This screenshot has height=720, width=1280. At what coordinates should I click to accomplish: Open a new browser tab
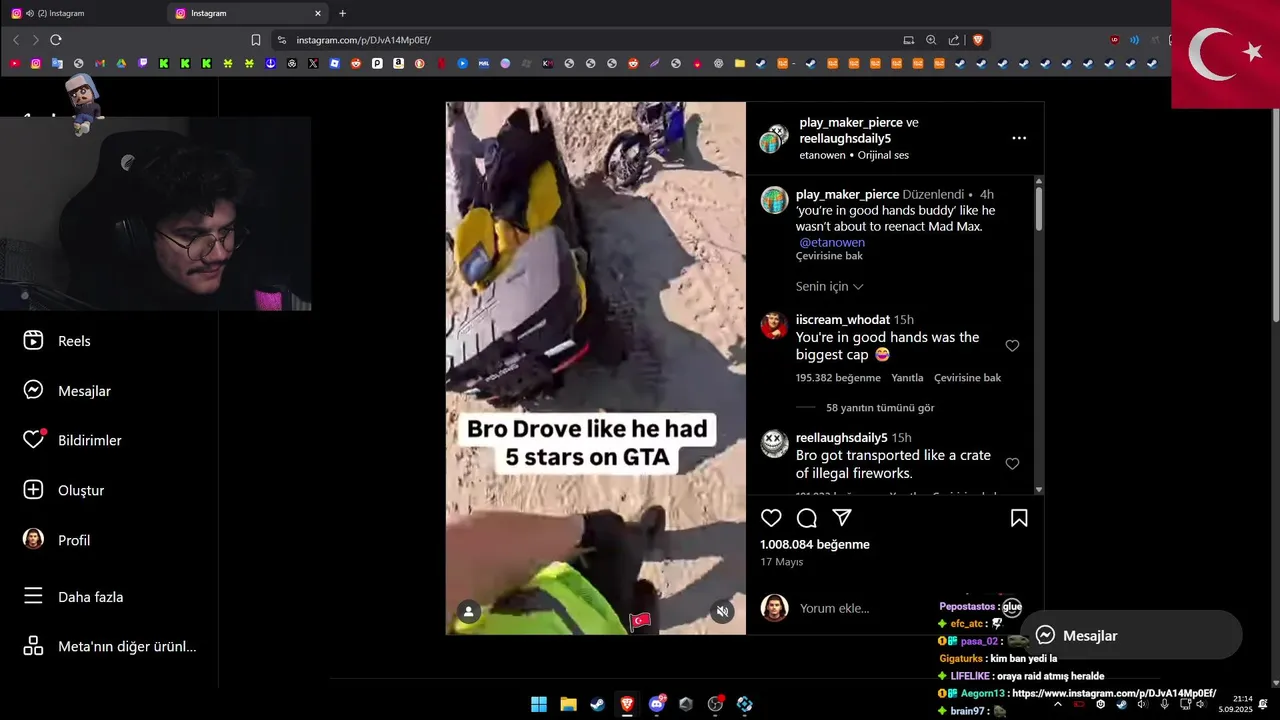[x=343, y=13]
